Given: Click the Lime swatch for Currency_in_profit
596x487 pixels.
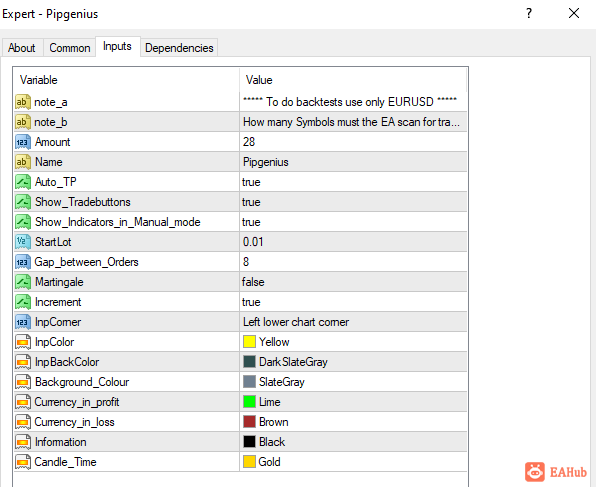Looking at the screenshot, I should (x=249, y=401).
